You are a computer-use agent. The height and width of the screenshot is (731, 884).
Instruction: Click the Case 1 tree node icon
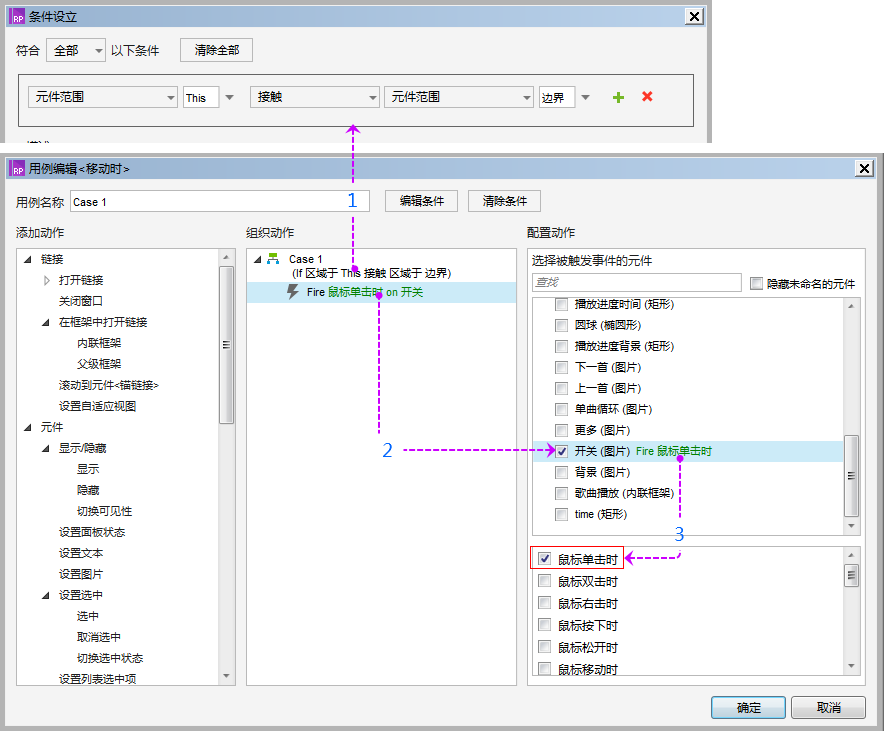tap(273, 259)
